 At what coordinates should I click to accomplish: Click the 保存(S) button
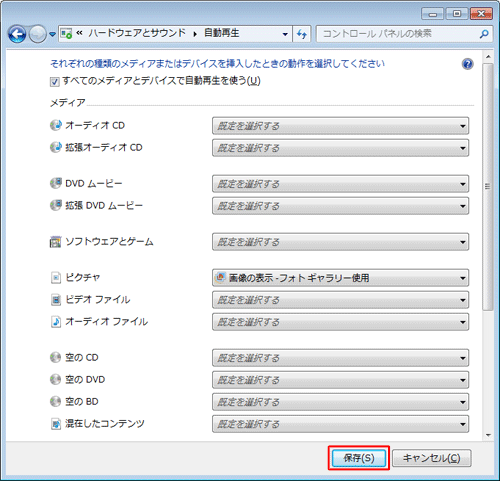coord(359,458)
